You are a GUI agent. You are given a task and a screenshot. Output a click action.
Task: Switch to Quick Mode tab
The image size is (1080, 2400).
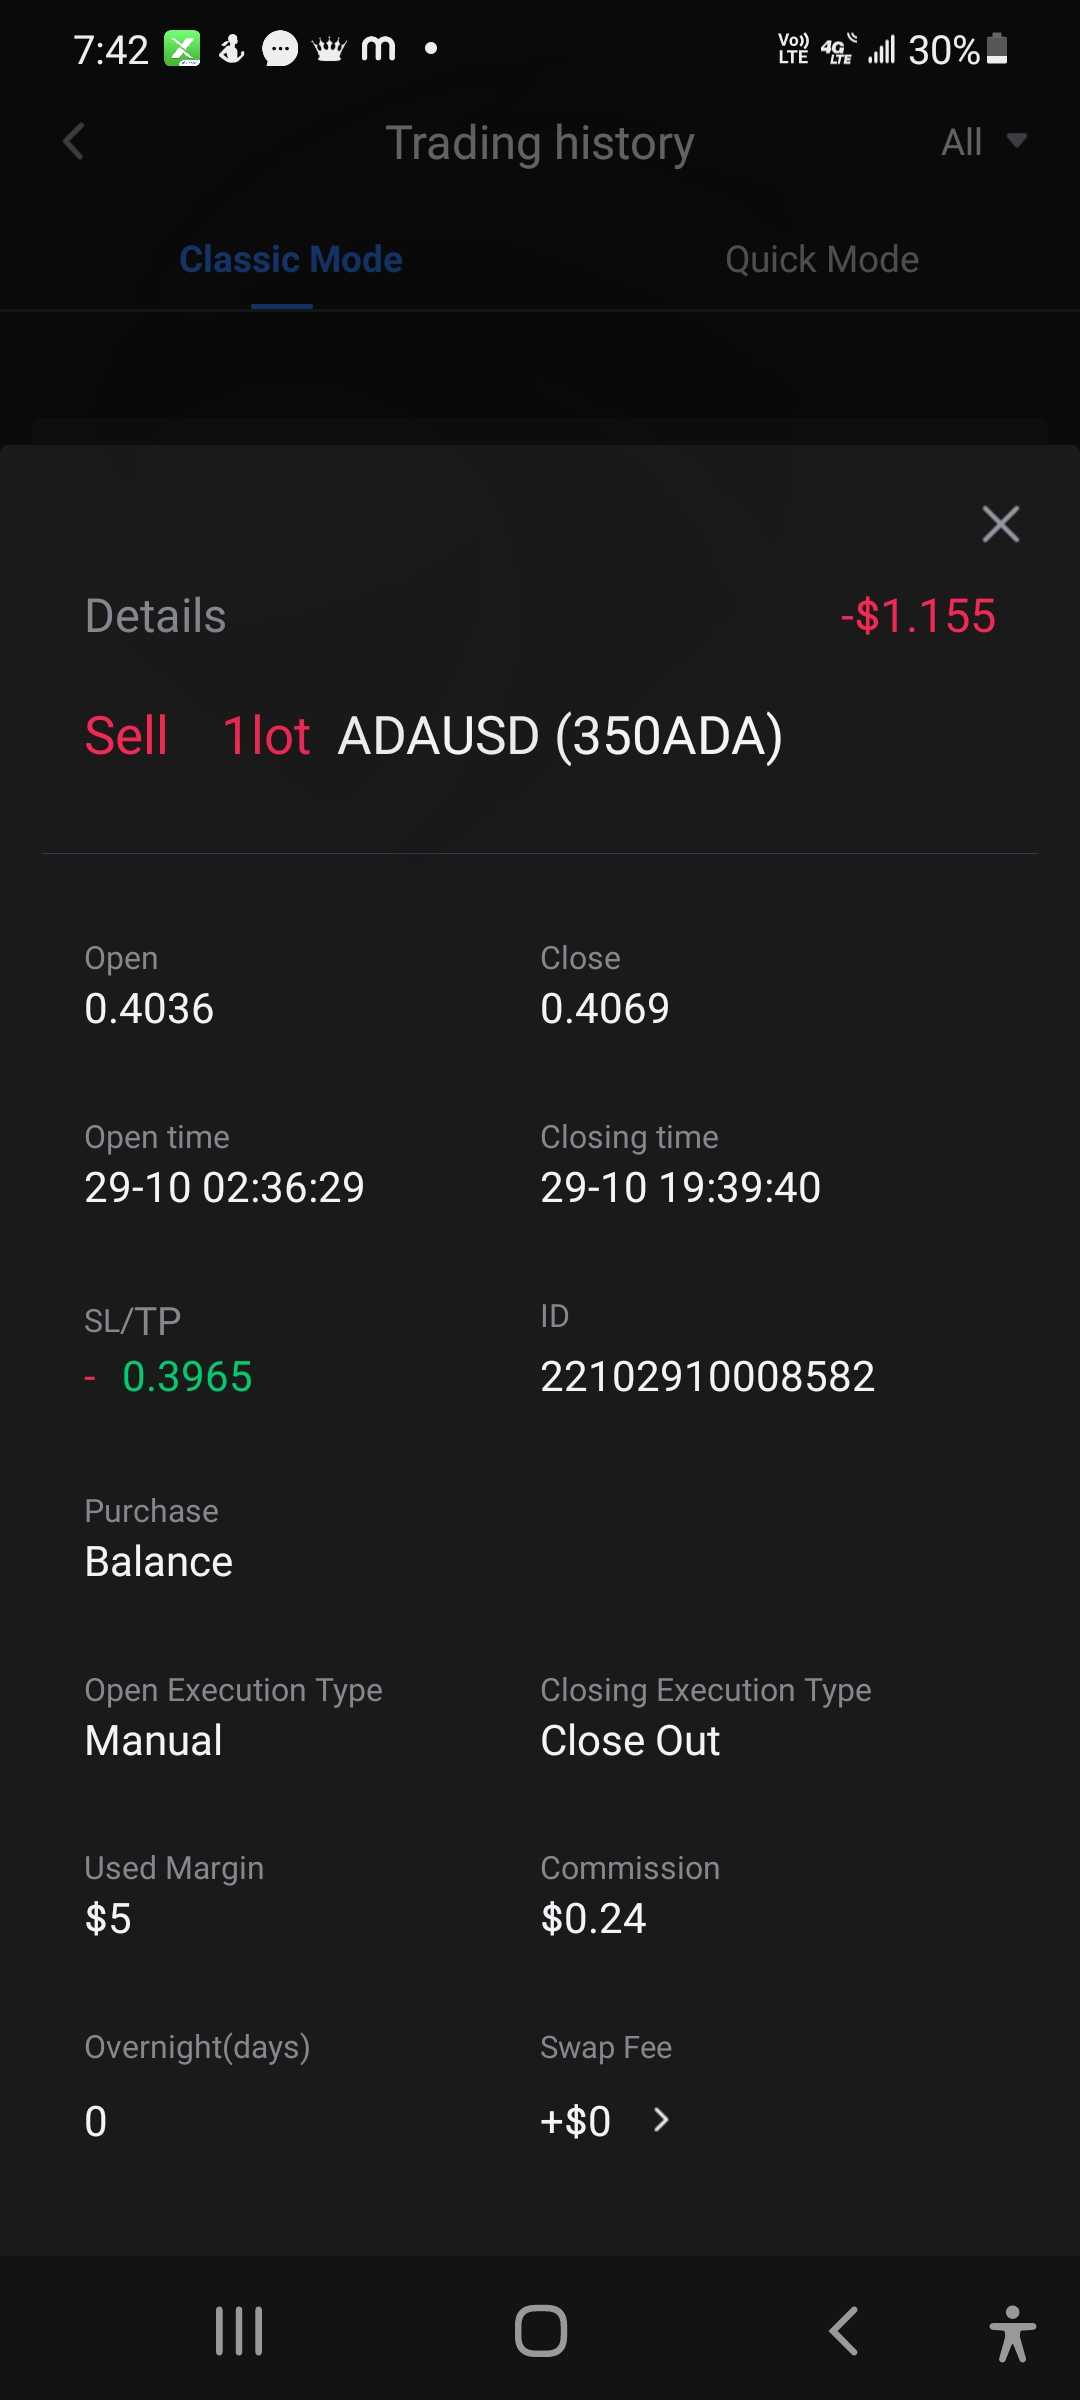click(x=821, y=260)
